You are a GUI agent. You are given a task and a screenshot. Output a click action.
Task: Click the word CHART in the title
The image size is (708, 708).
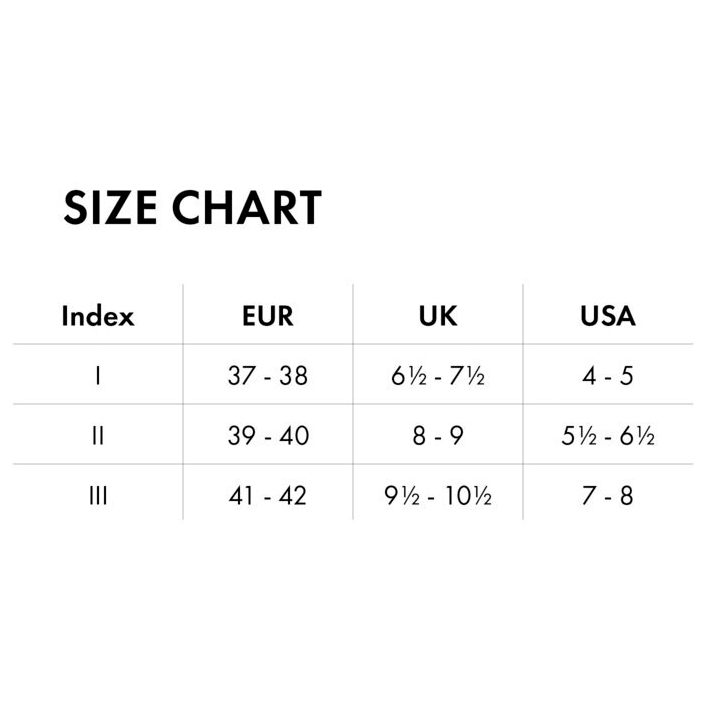point(246,207)
